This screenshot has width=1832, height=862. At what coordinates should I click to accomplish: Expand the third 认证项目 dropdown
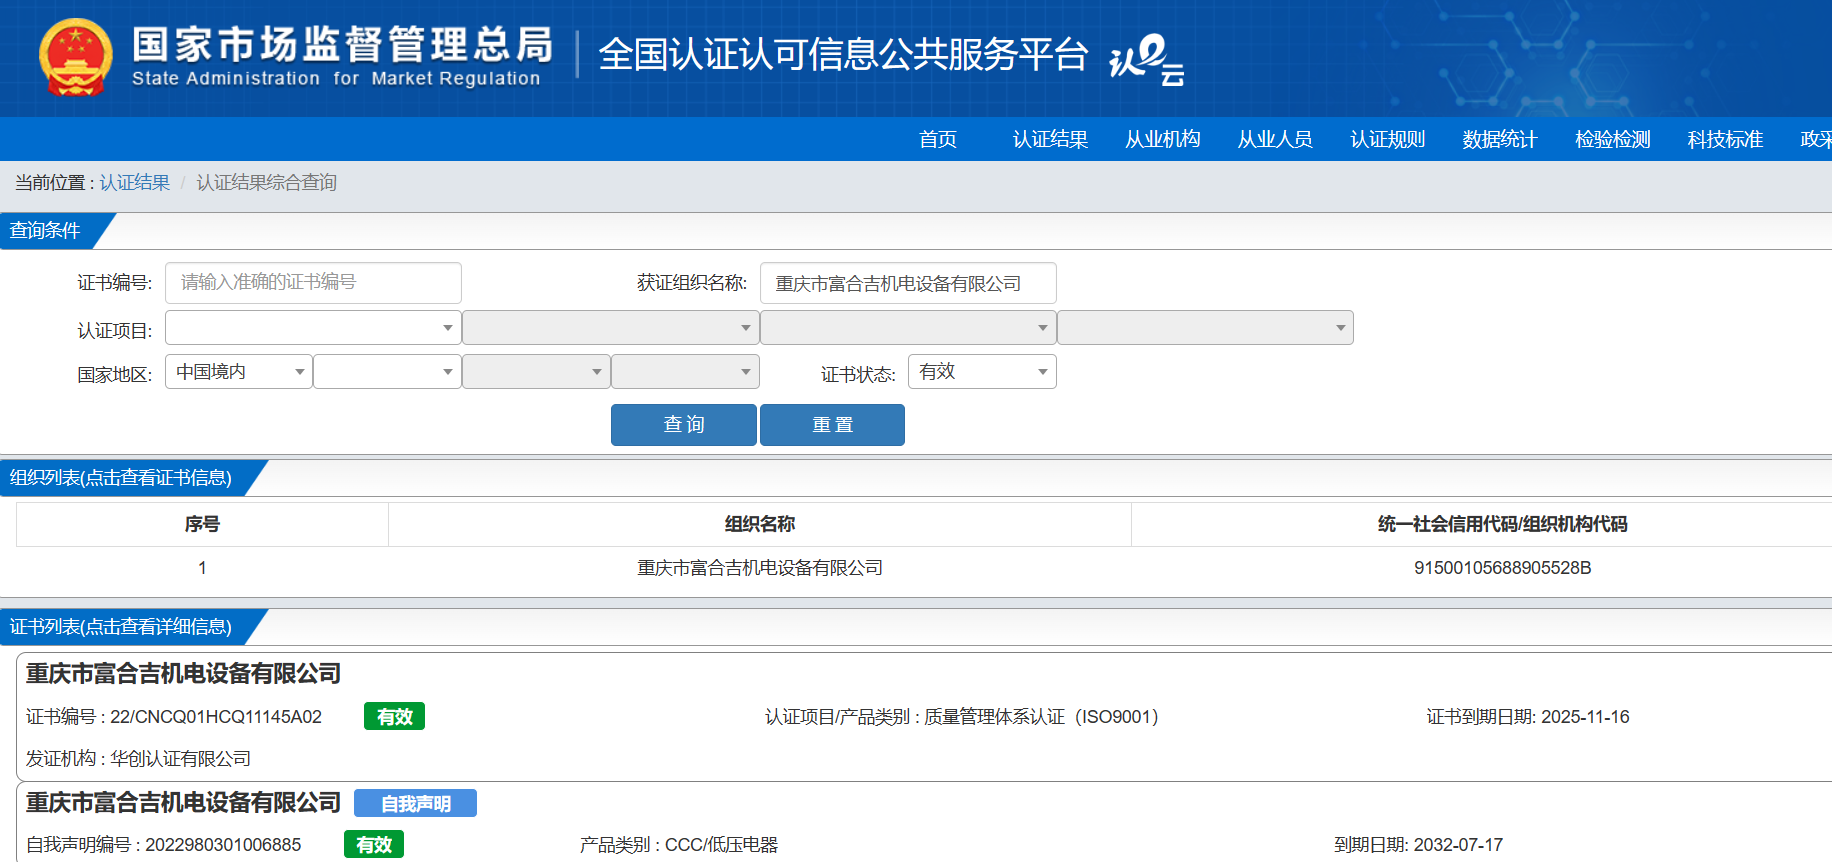pyautogui.click(x=908, y=327)
